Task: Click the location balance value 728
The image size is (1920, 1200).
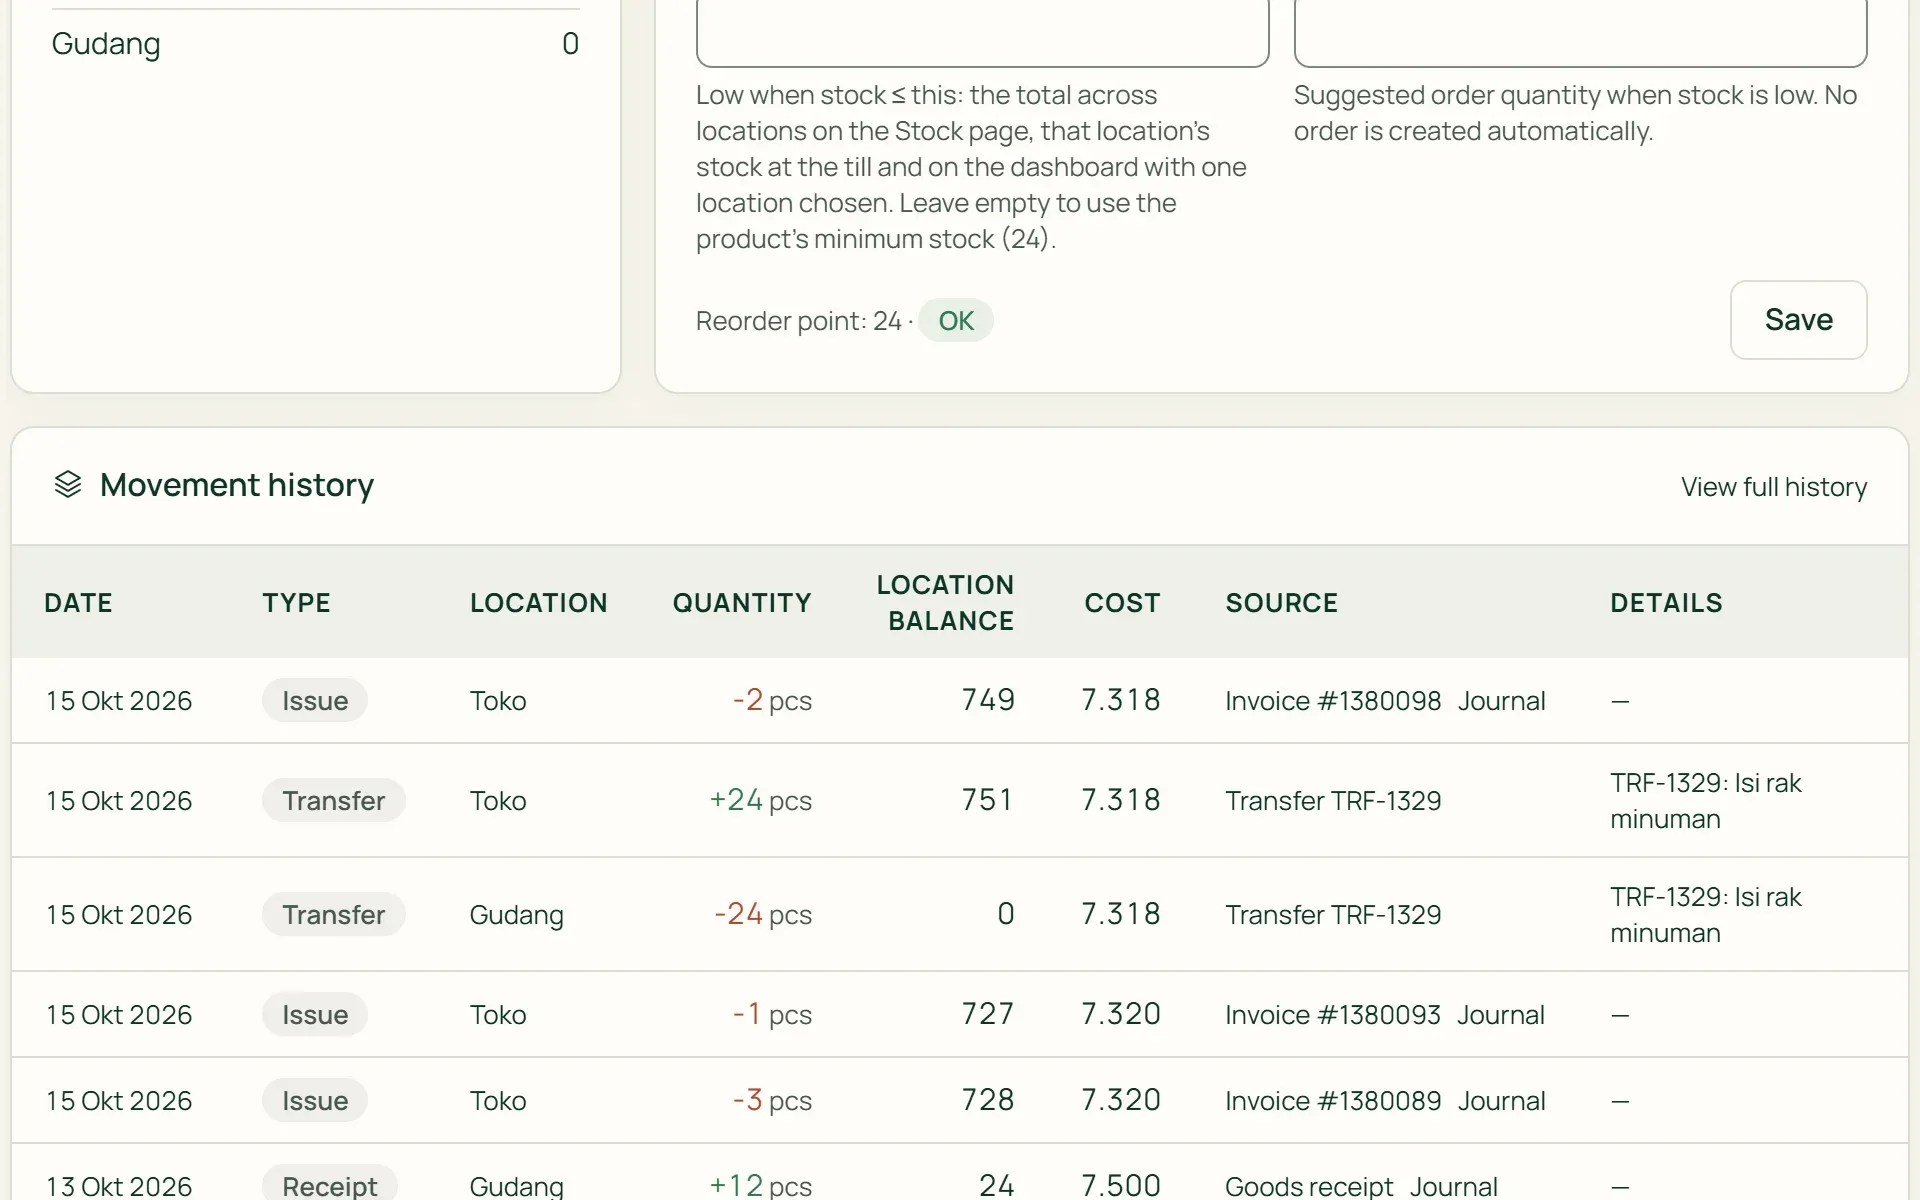Action: tap(988, 1100)
